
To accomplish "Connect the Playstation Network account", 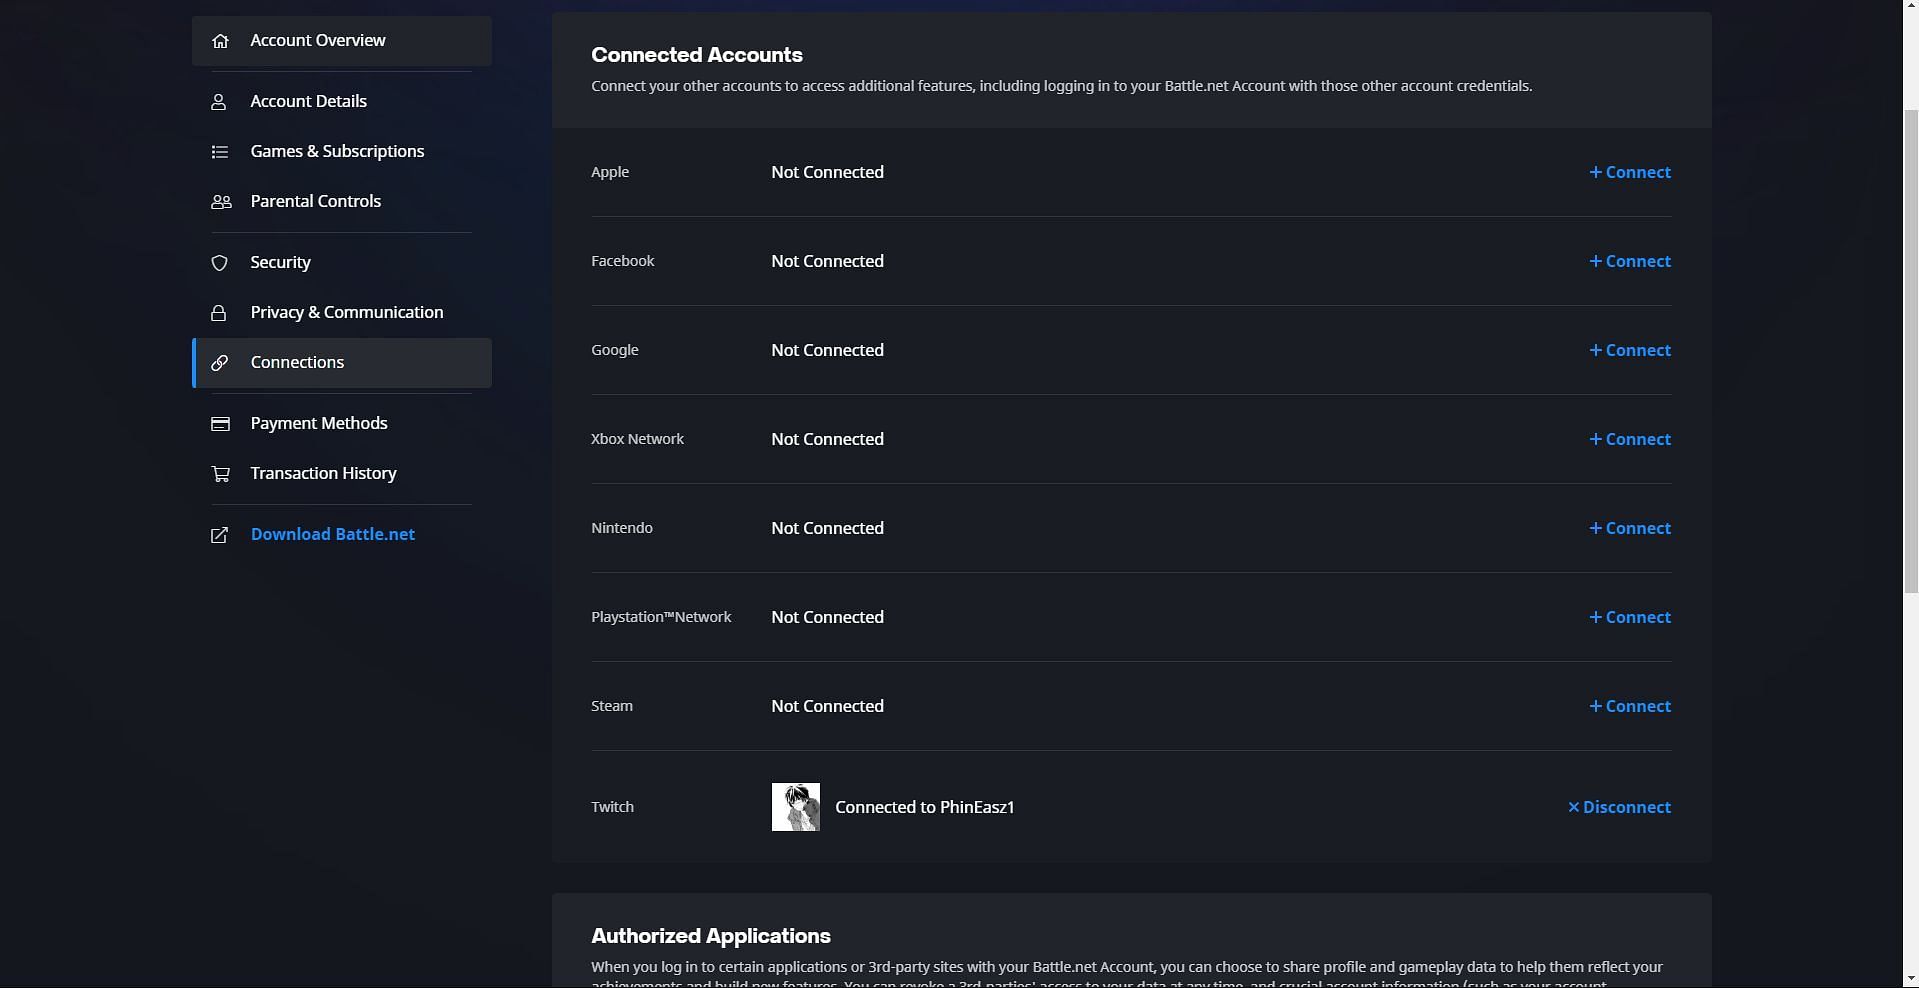I will point(1630,617).
